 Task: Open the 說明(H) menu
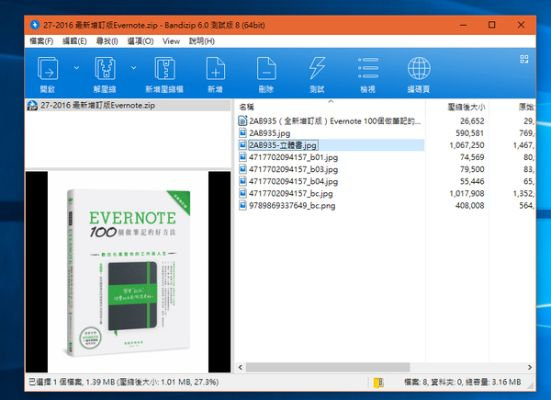202,41
